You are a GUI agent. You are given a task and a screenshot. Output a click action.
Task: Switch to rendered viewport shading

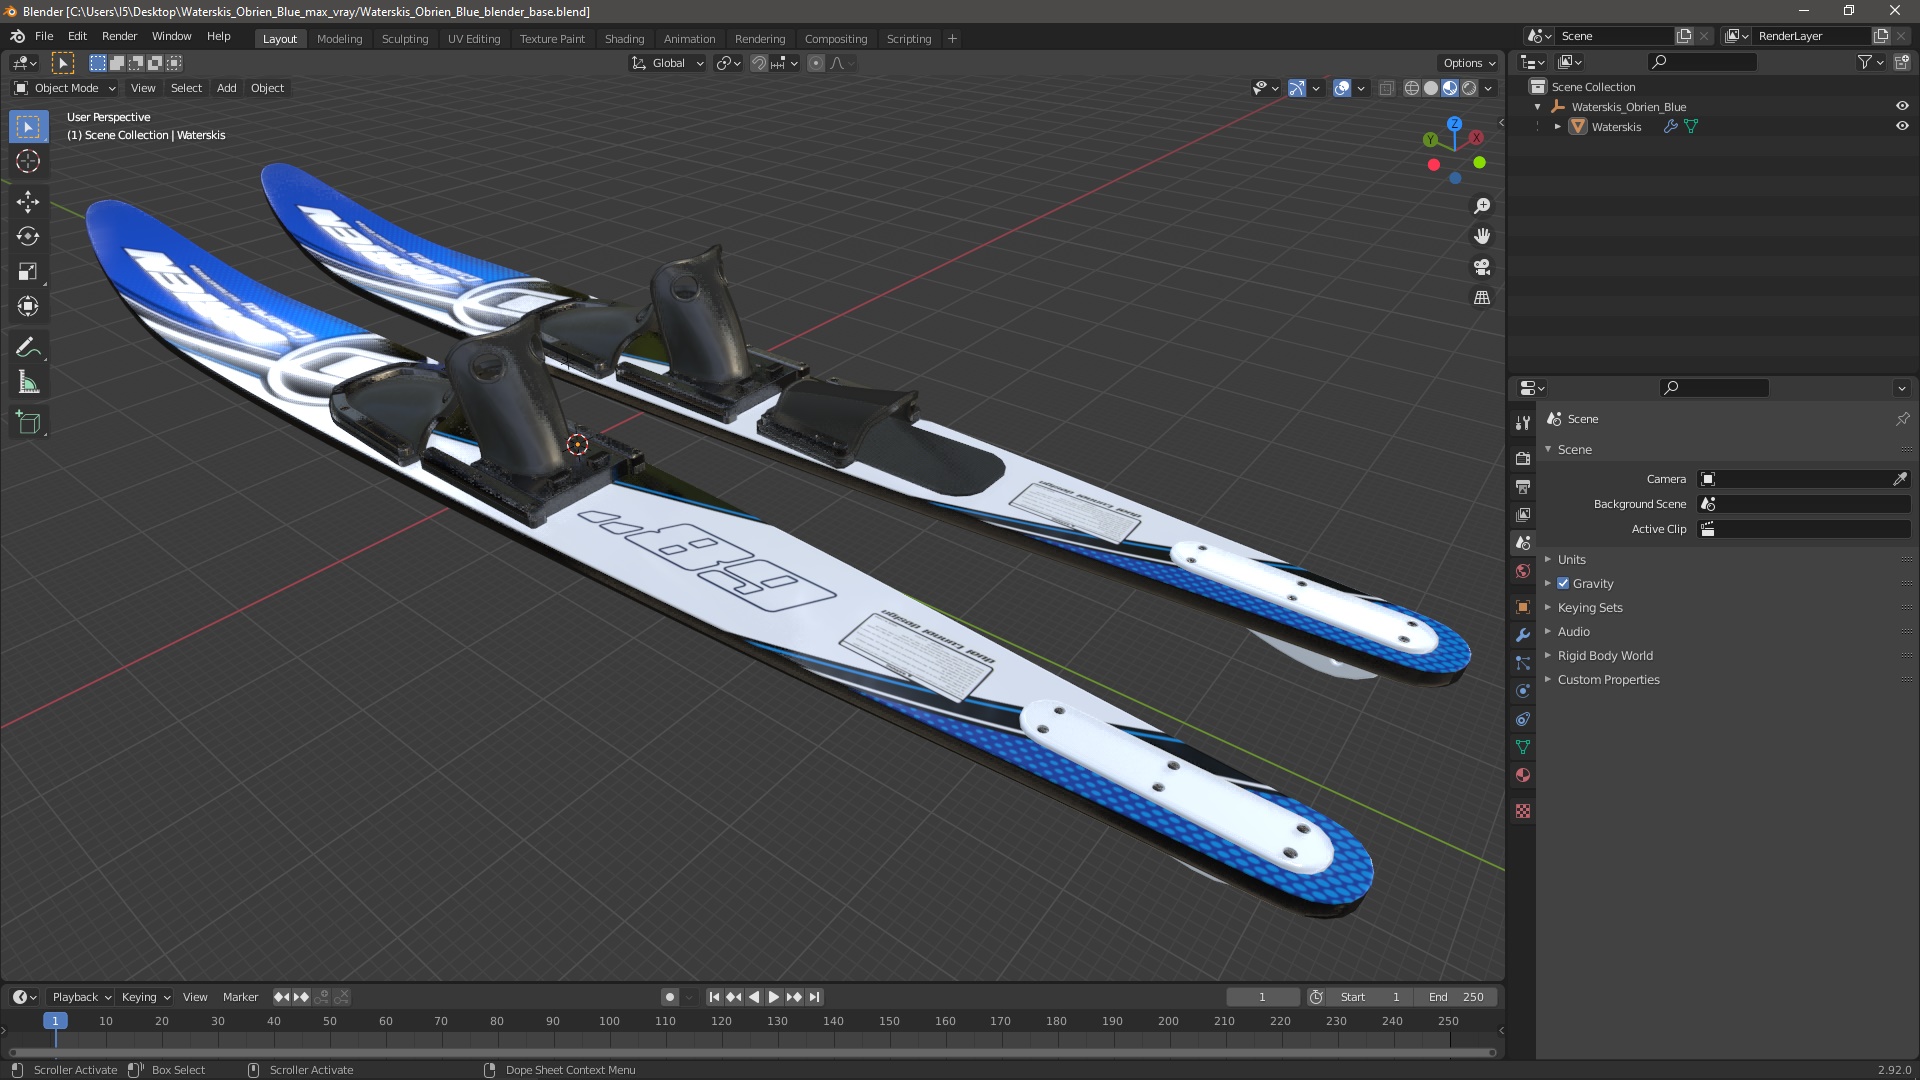[1469, 88]
